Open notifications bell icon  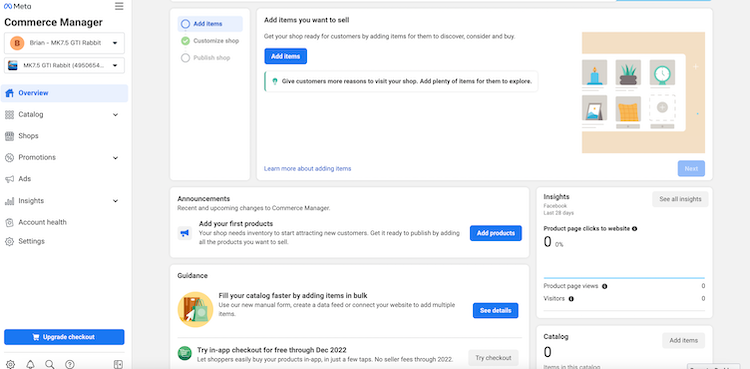(x=30, y=364)
